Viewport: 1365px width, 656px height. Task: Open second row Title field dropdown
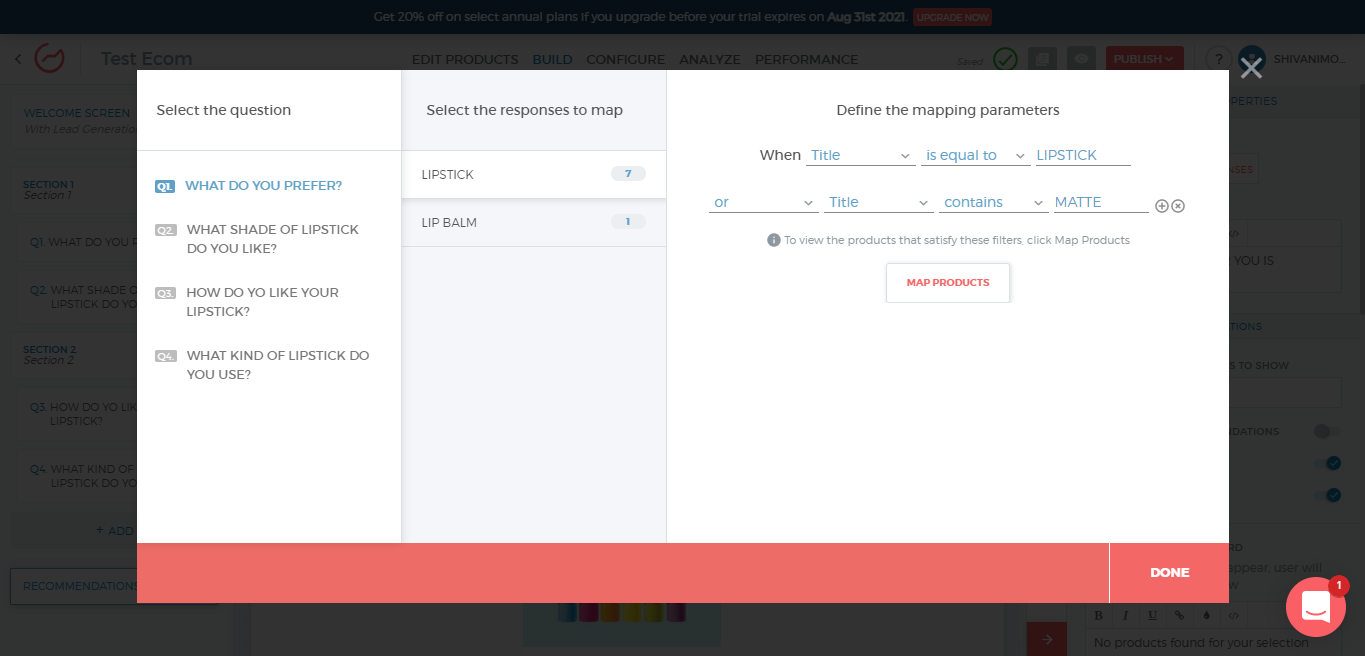coord(879,202)
